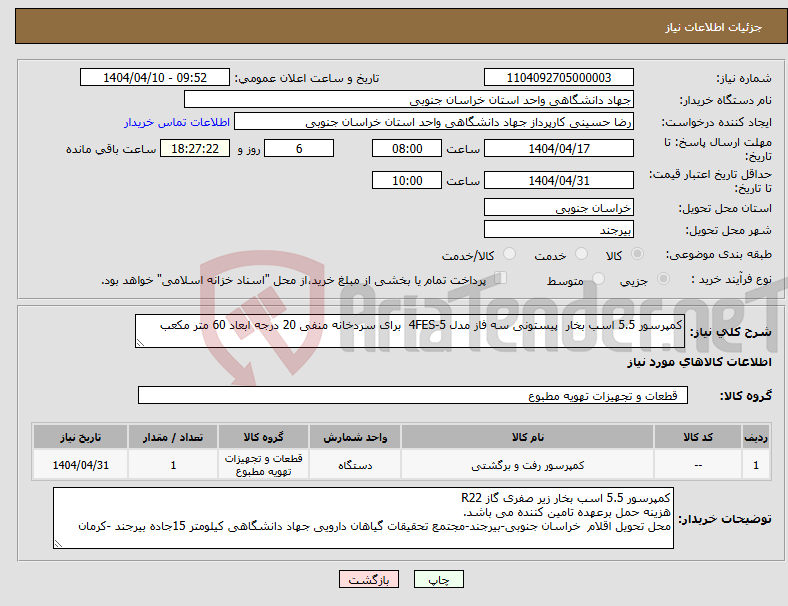
Task: Click the بازگشت back button
Action: tap(369, 579)
